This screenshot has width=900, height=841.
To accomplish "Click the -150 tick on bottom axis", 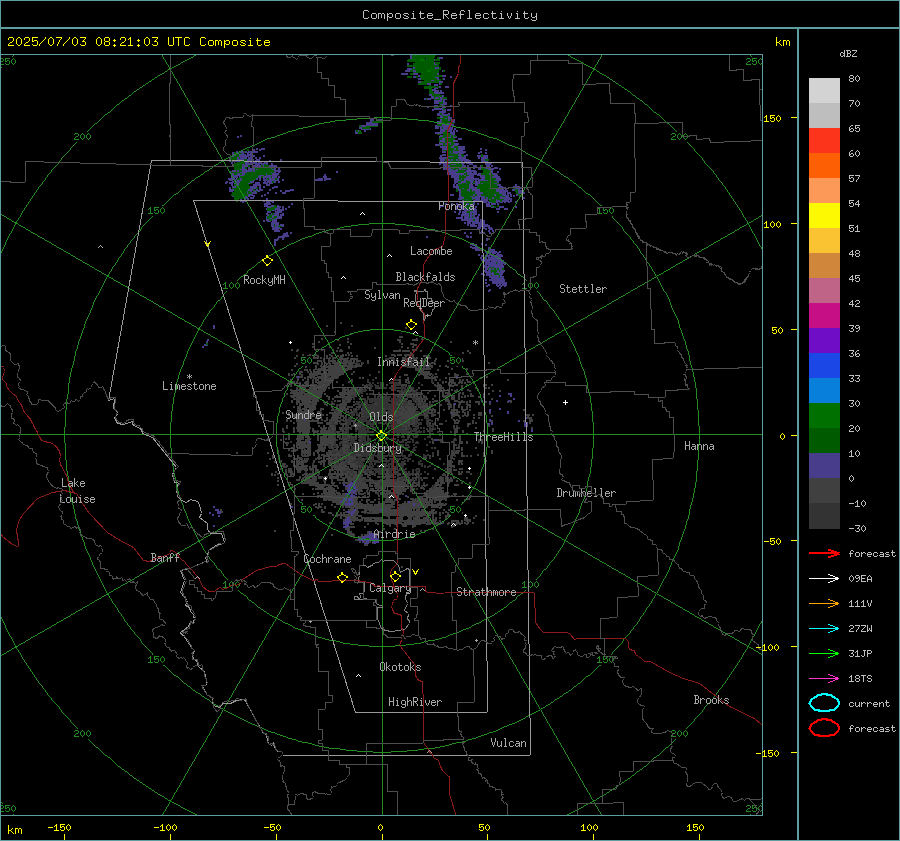I will (x=60, y=827).
